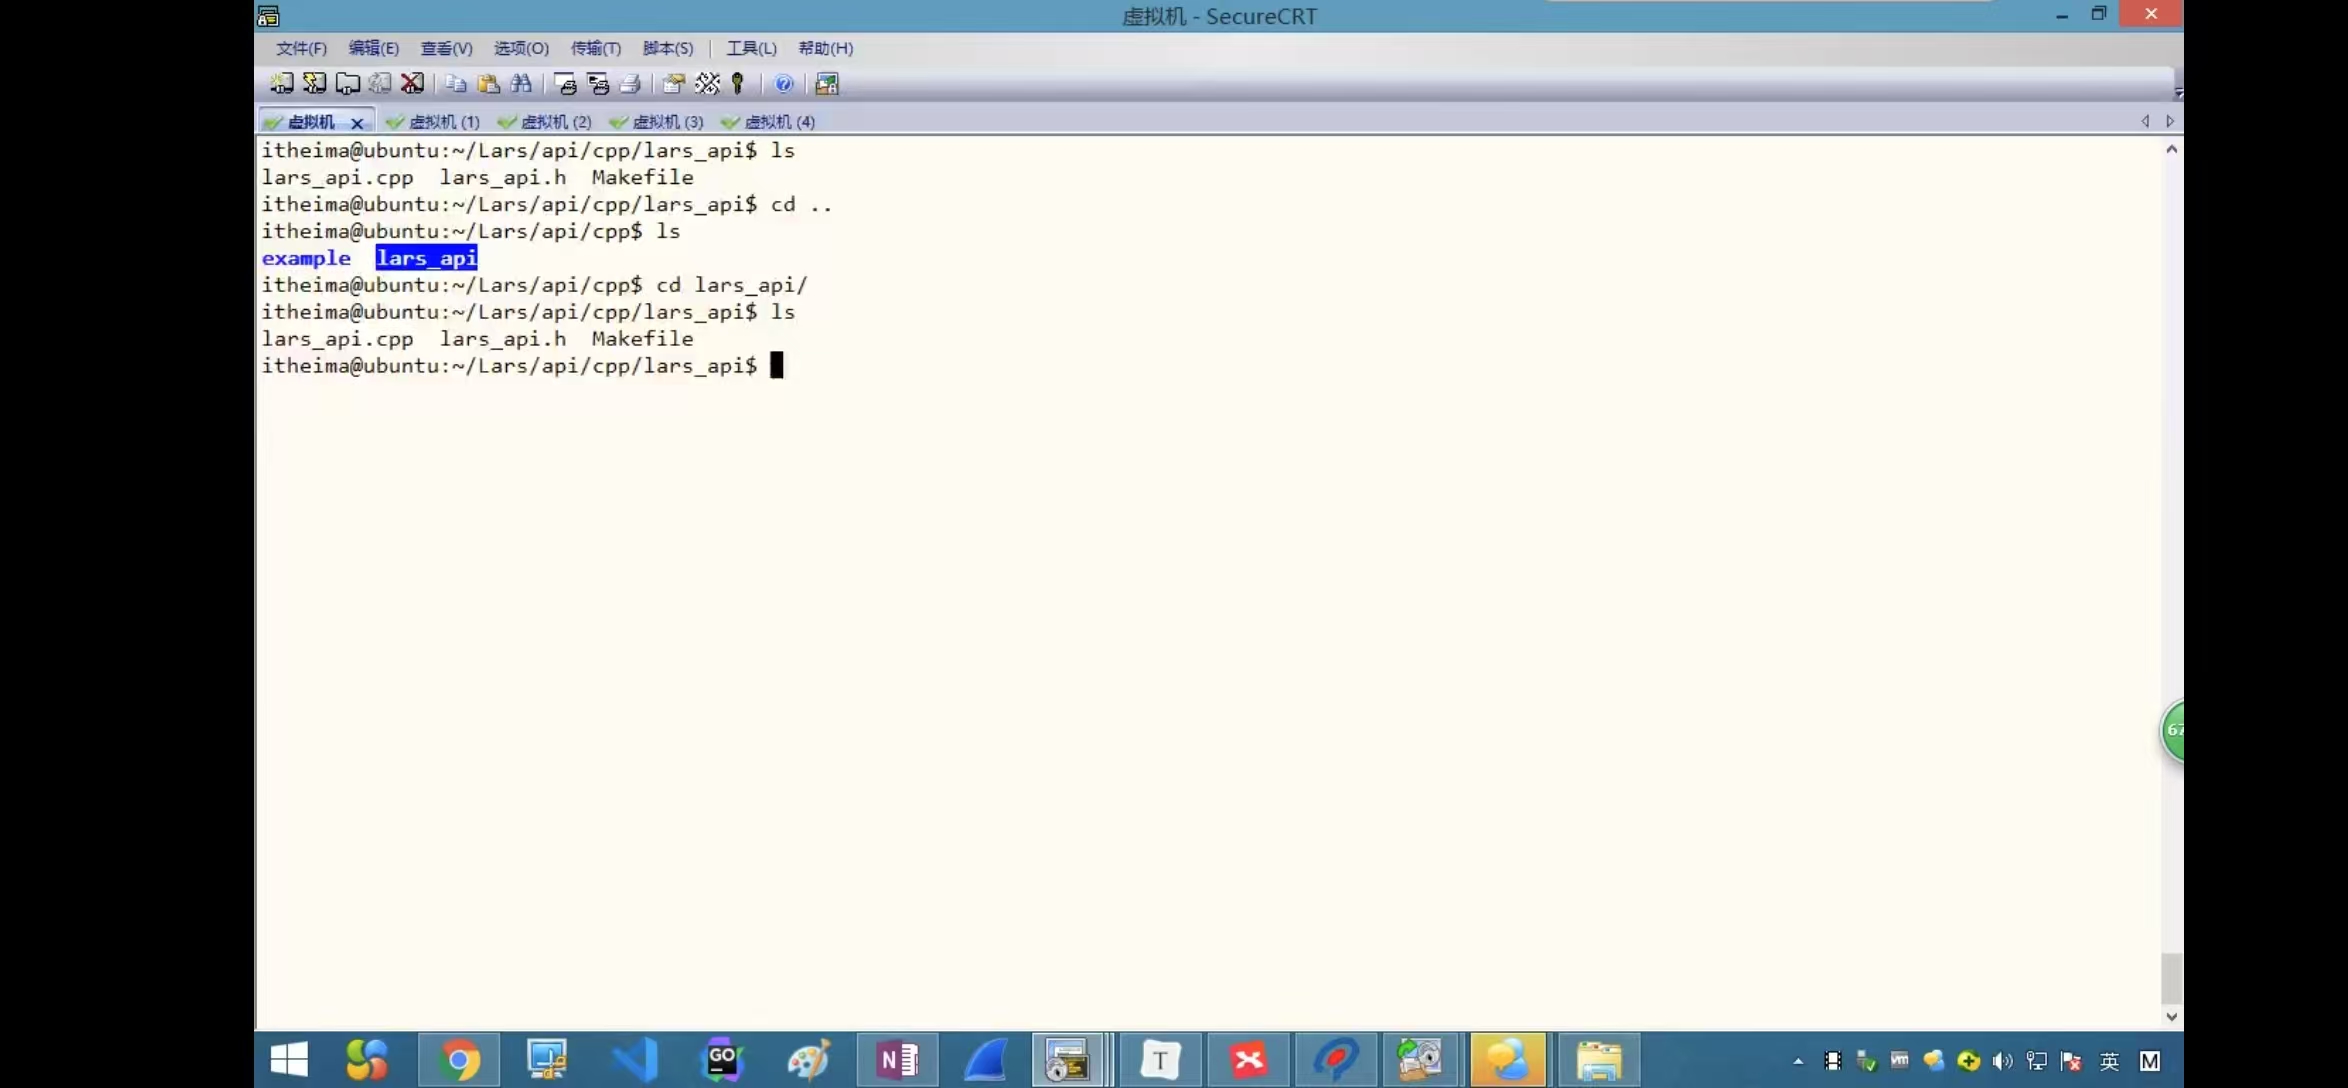Image resolution: width=2348 pixels, height=1088 pixels.
Task: Open the 脚本(S) menu
Action: 667,48
